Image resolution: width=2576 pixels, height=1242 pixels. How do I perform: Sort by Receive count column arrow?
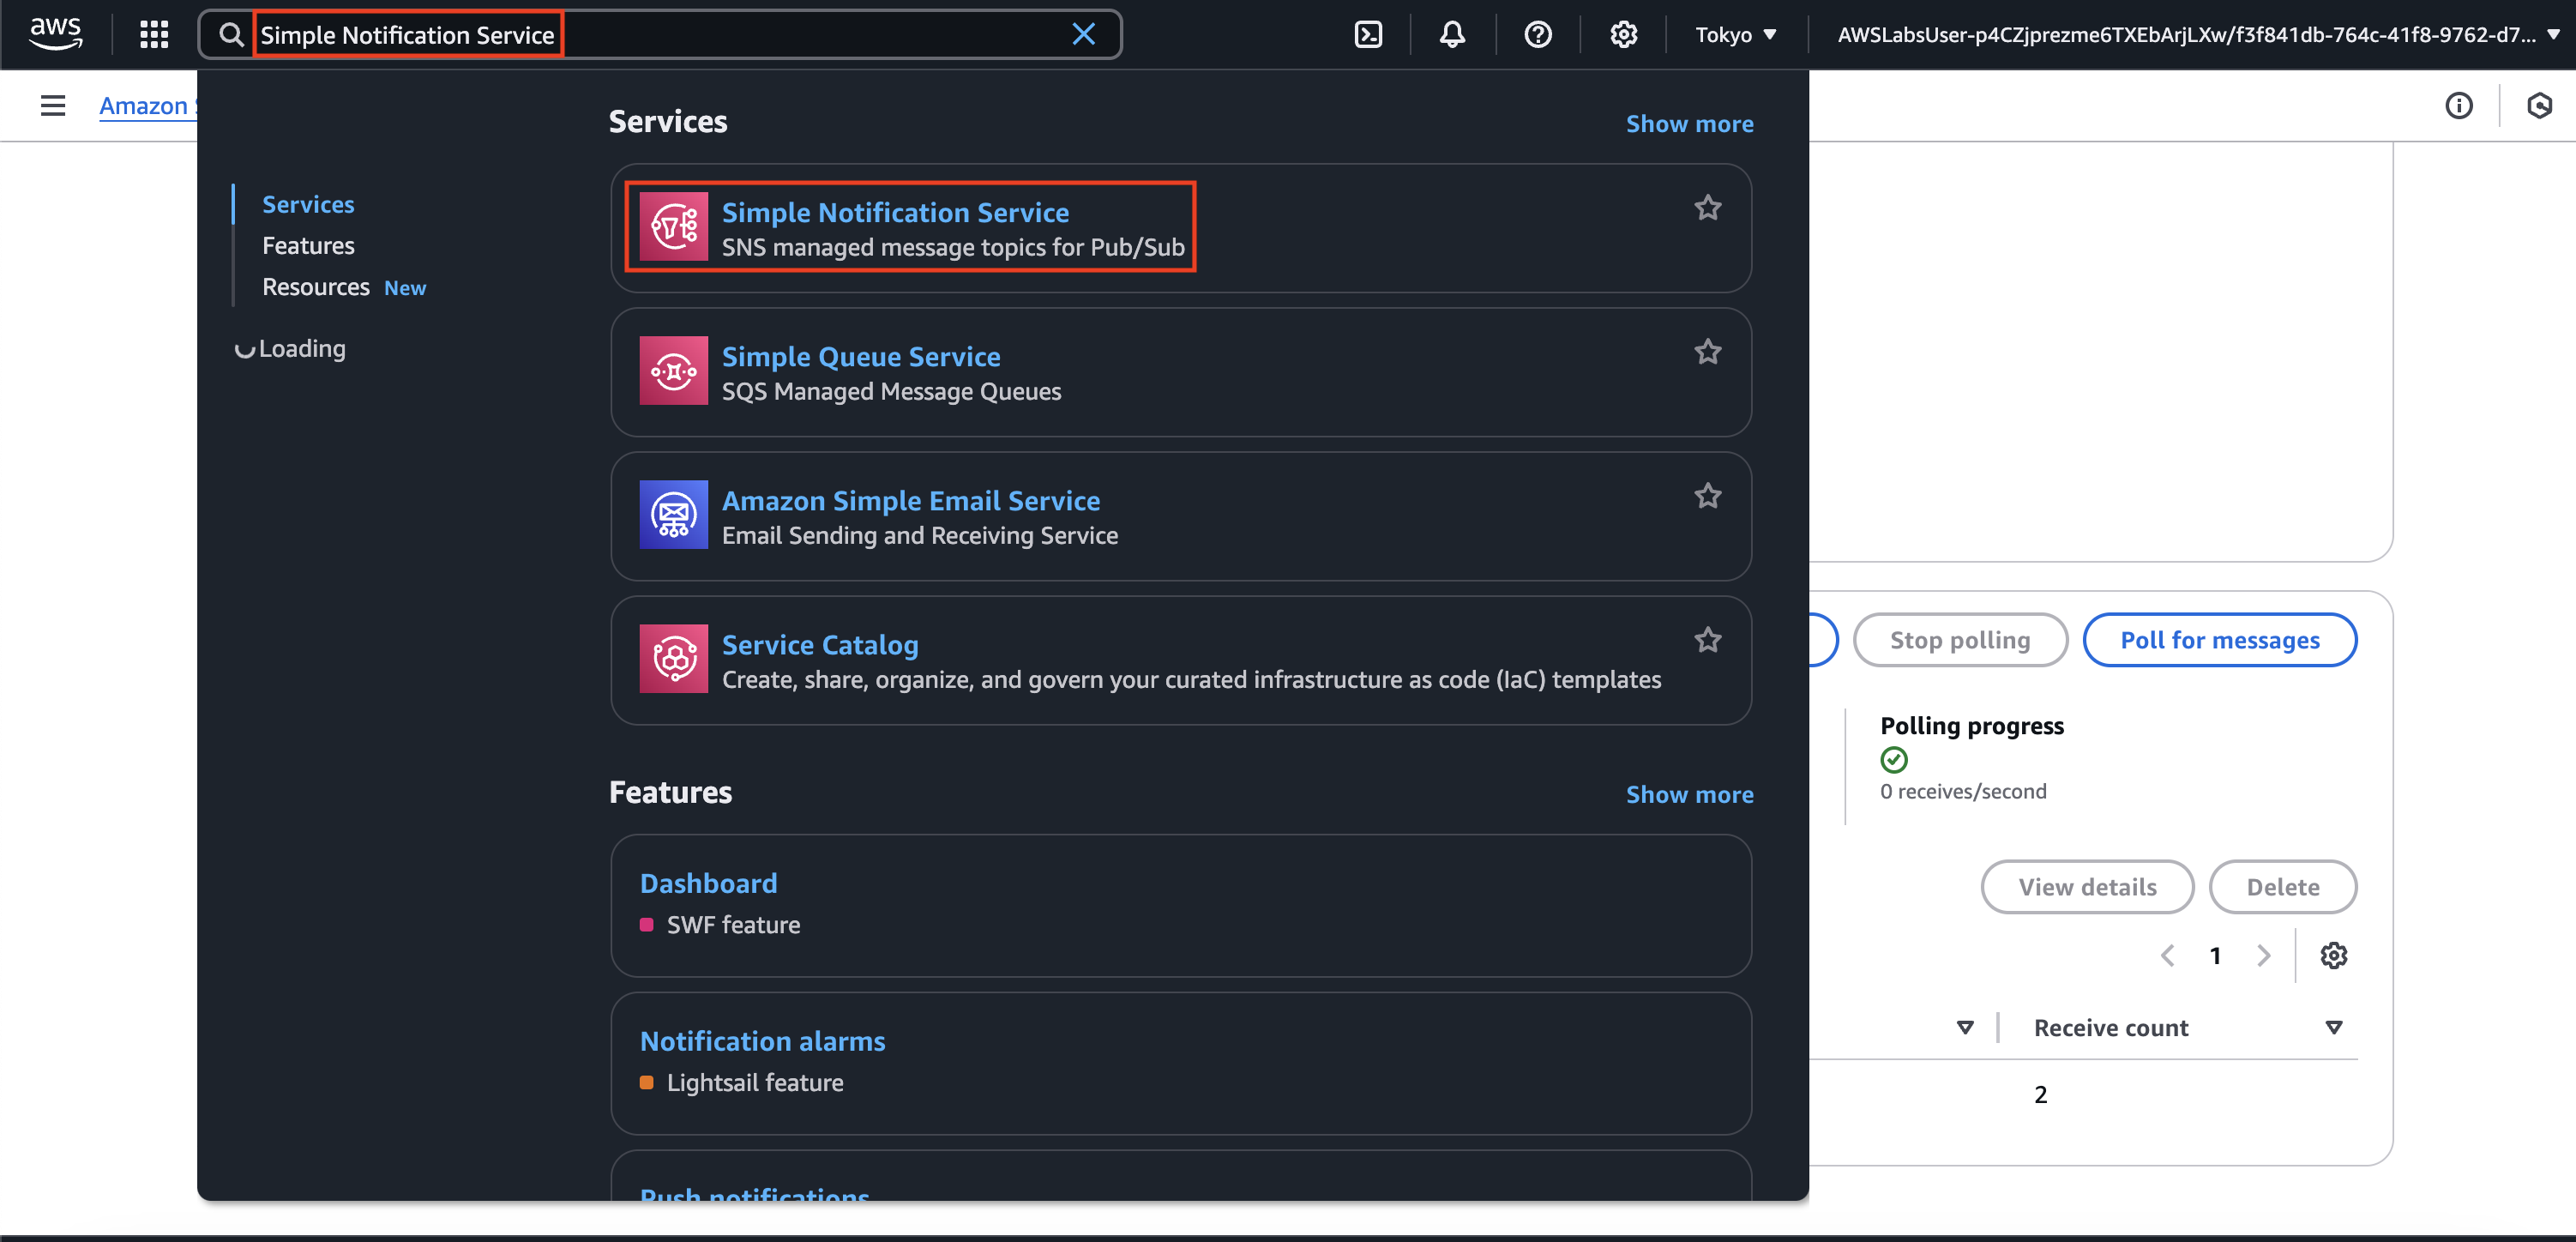coord(2333,1028)
